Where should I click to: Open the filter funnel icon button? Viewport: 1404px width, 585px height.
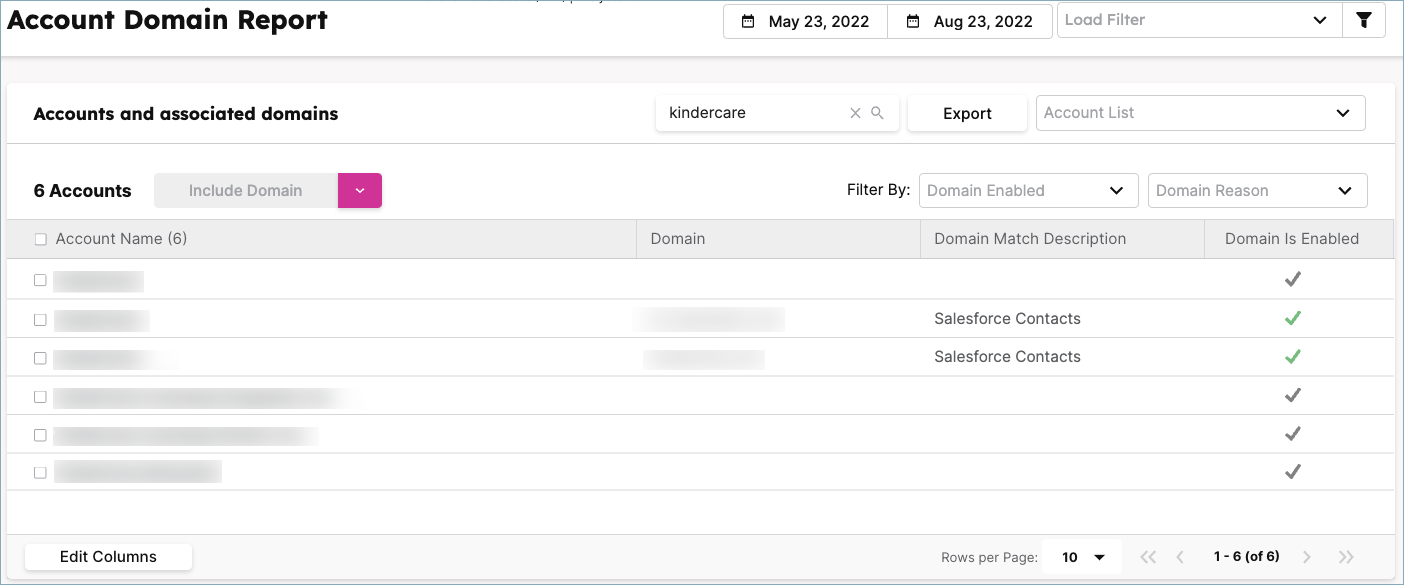pyautogui.click(x=1364, y=21)
